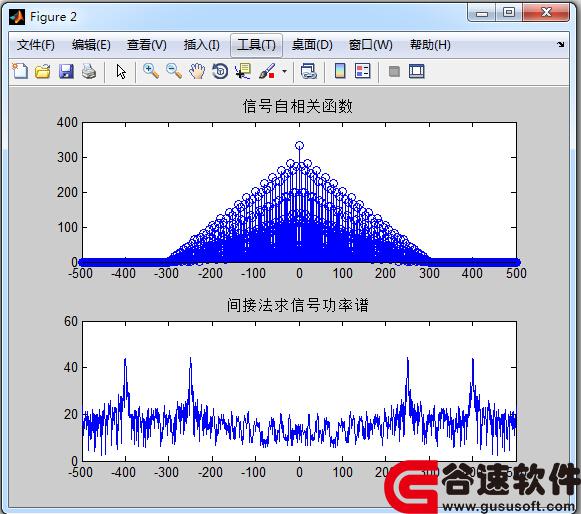Open the 查看(V) menu
581x514 pixels.
click(147, 45)
